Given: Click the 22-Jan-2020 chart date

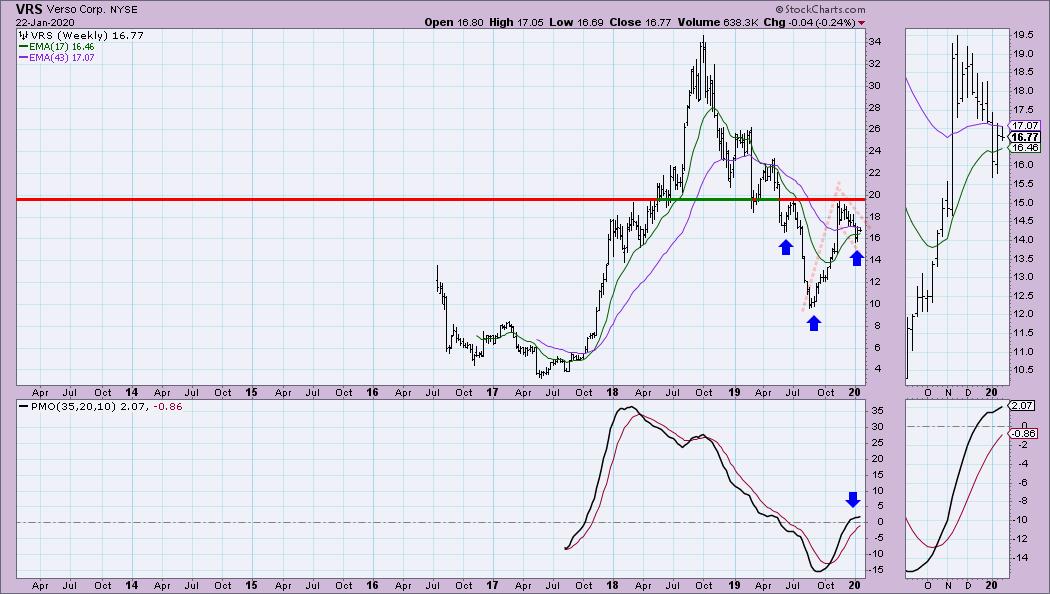Looking at the screenshot, I should 46,22.
